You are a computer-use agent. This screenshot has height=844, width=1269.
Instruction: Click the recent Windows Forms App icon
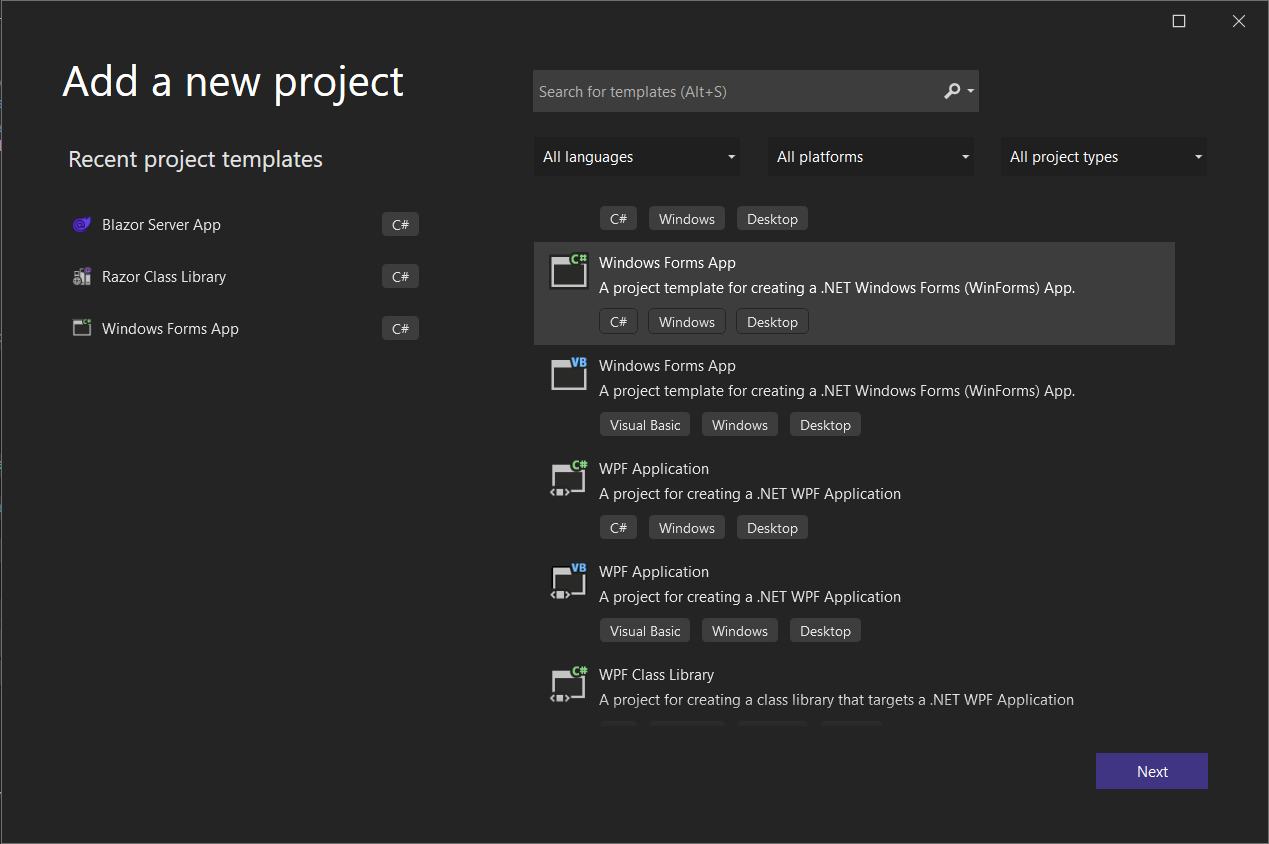[82, 328]
